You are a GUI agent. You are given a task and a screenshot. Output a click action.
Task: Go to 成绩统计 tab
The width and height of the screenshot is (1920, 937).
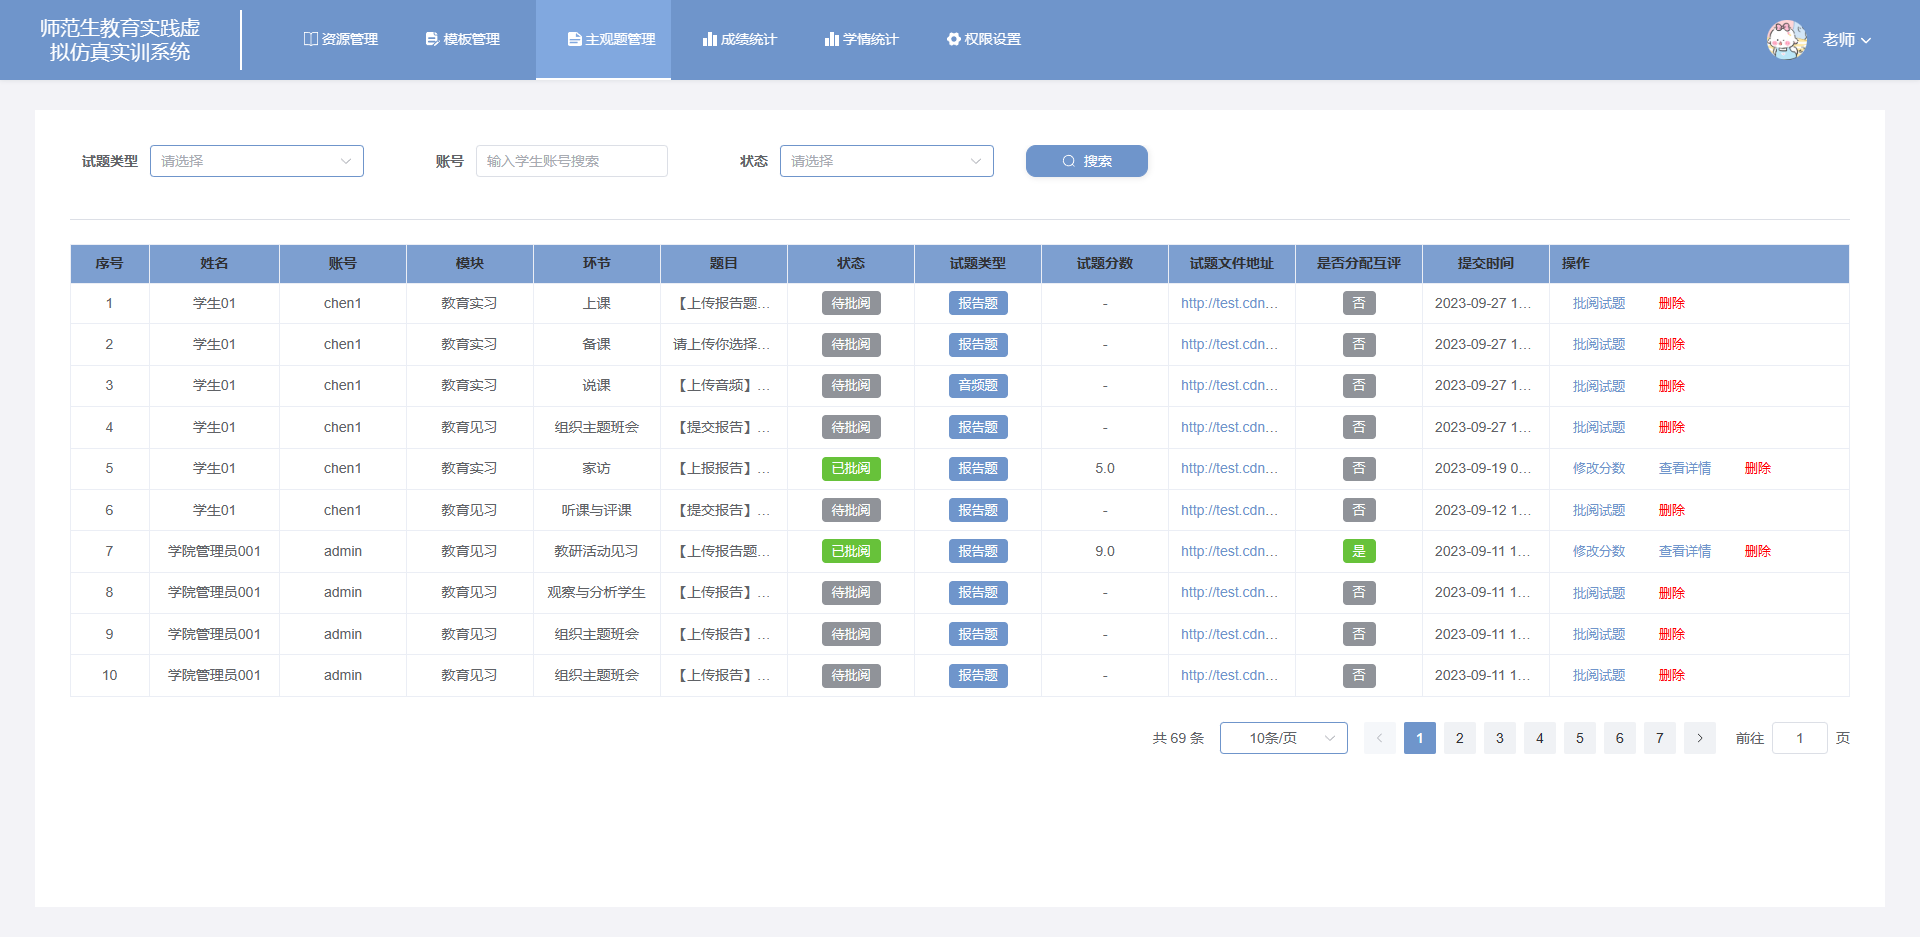(739, 39)
